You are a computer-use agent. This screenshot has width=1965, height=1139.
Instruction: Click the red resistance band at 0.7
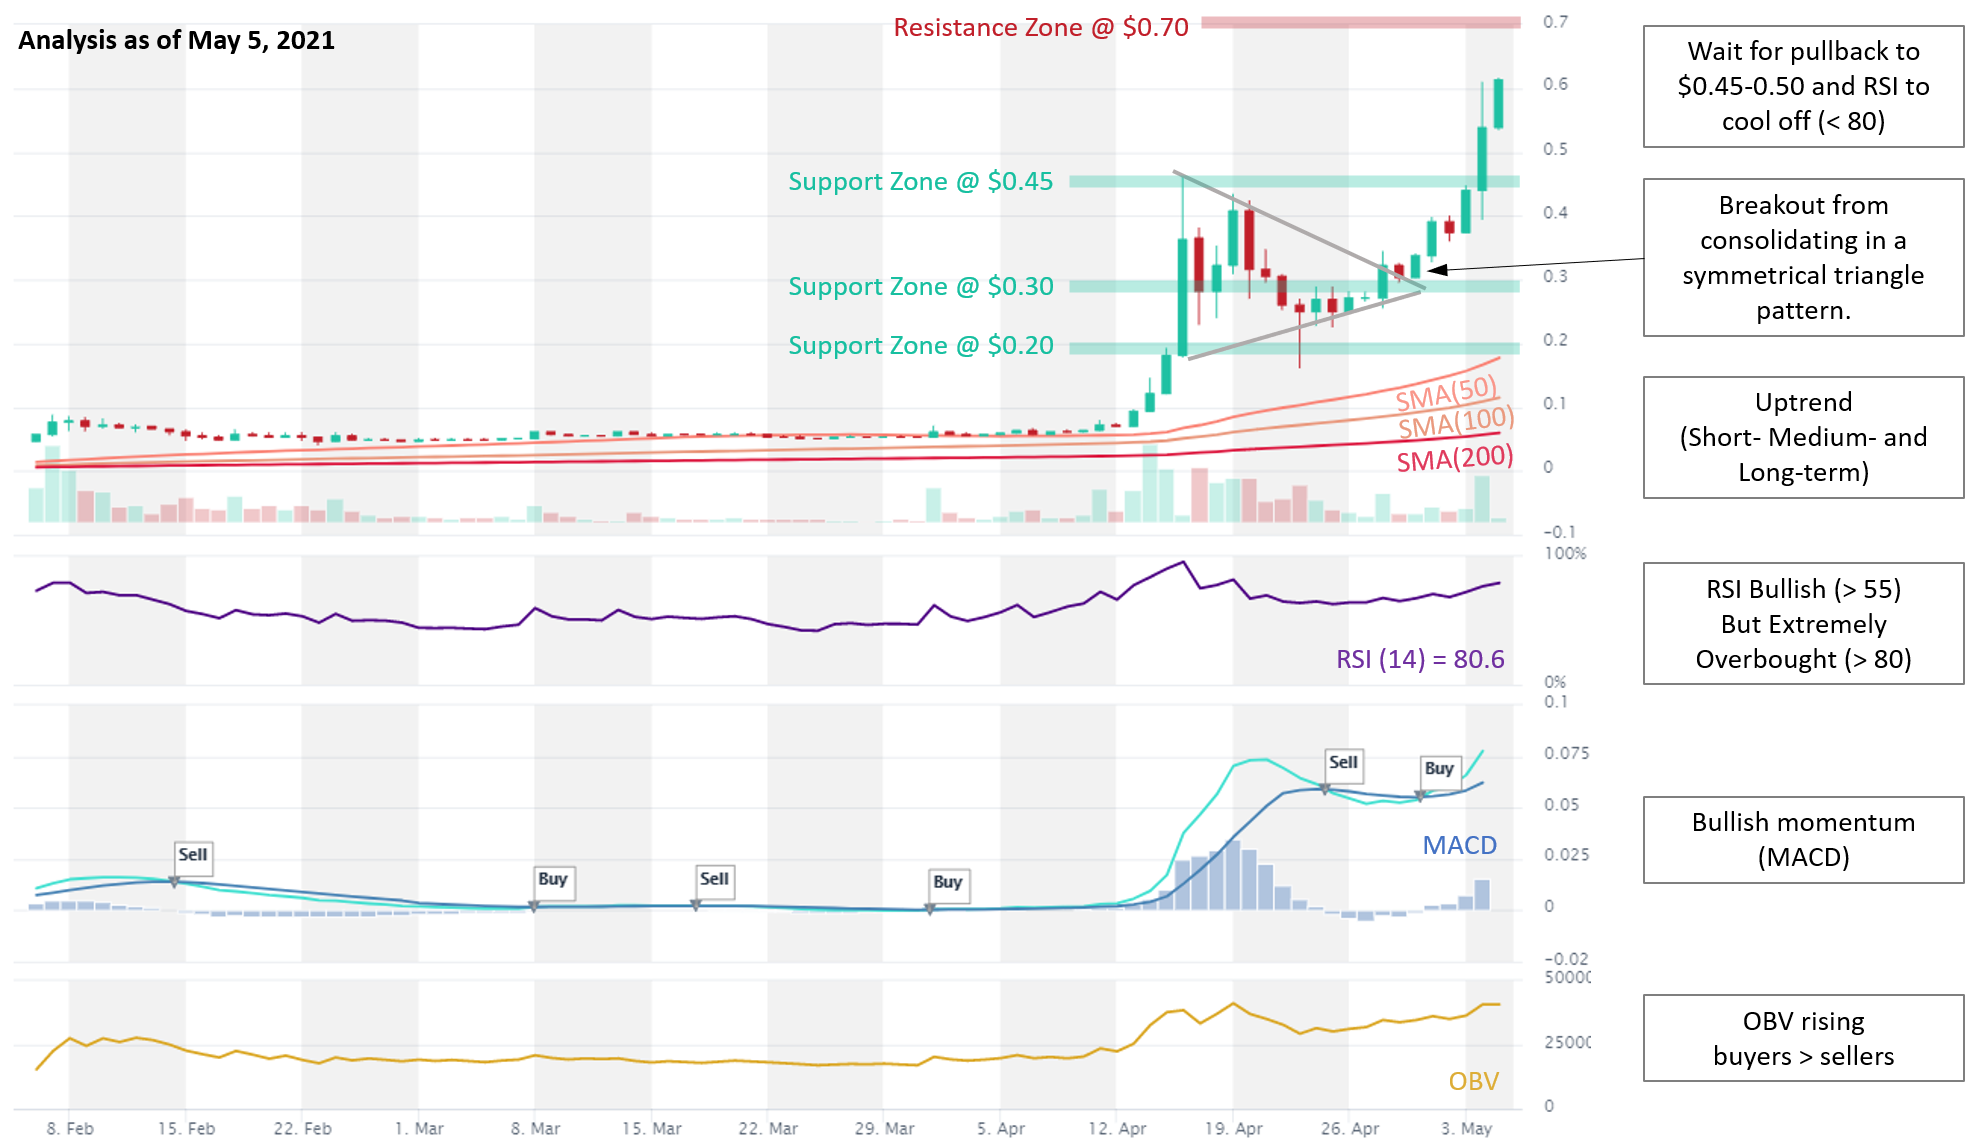click(x=1360, y=22)
